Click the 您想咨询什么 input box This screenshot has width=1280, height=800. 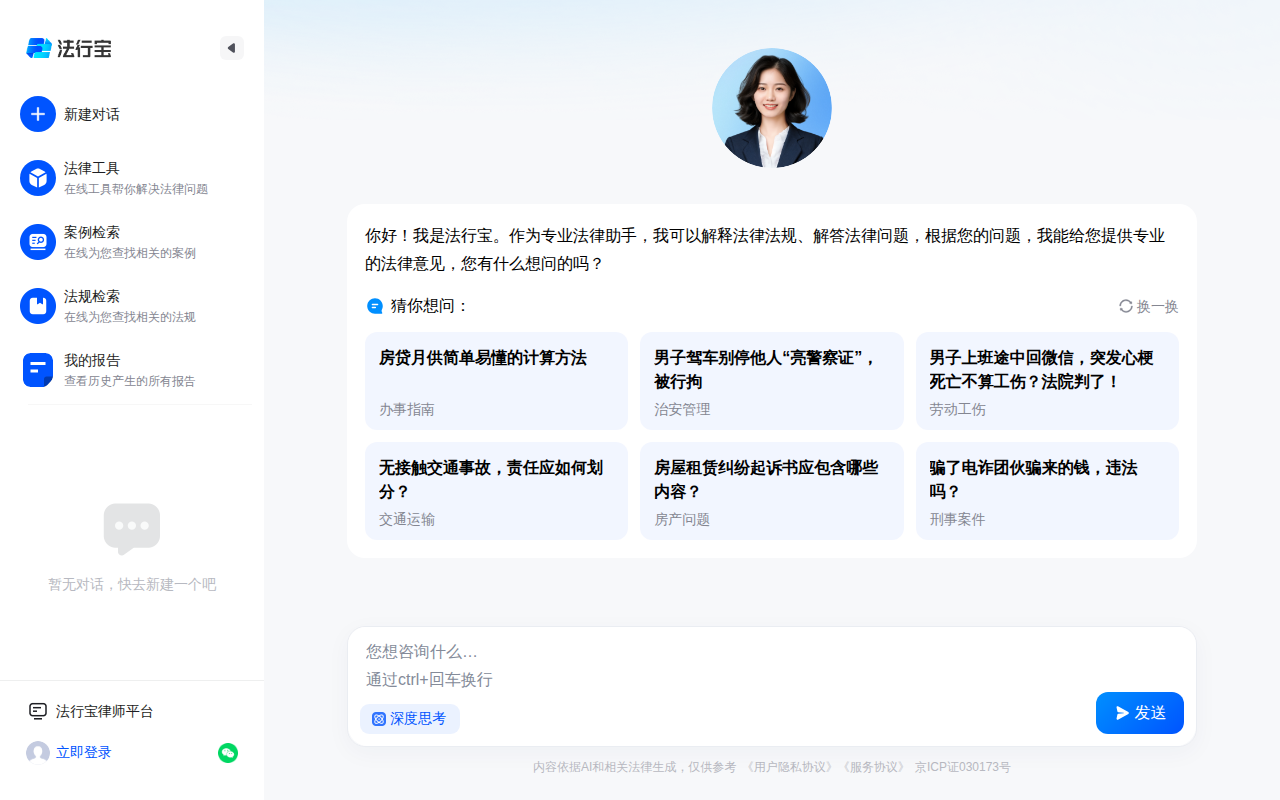(772, 665)
